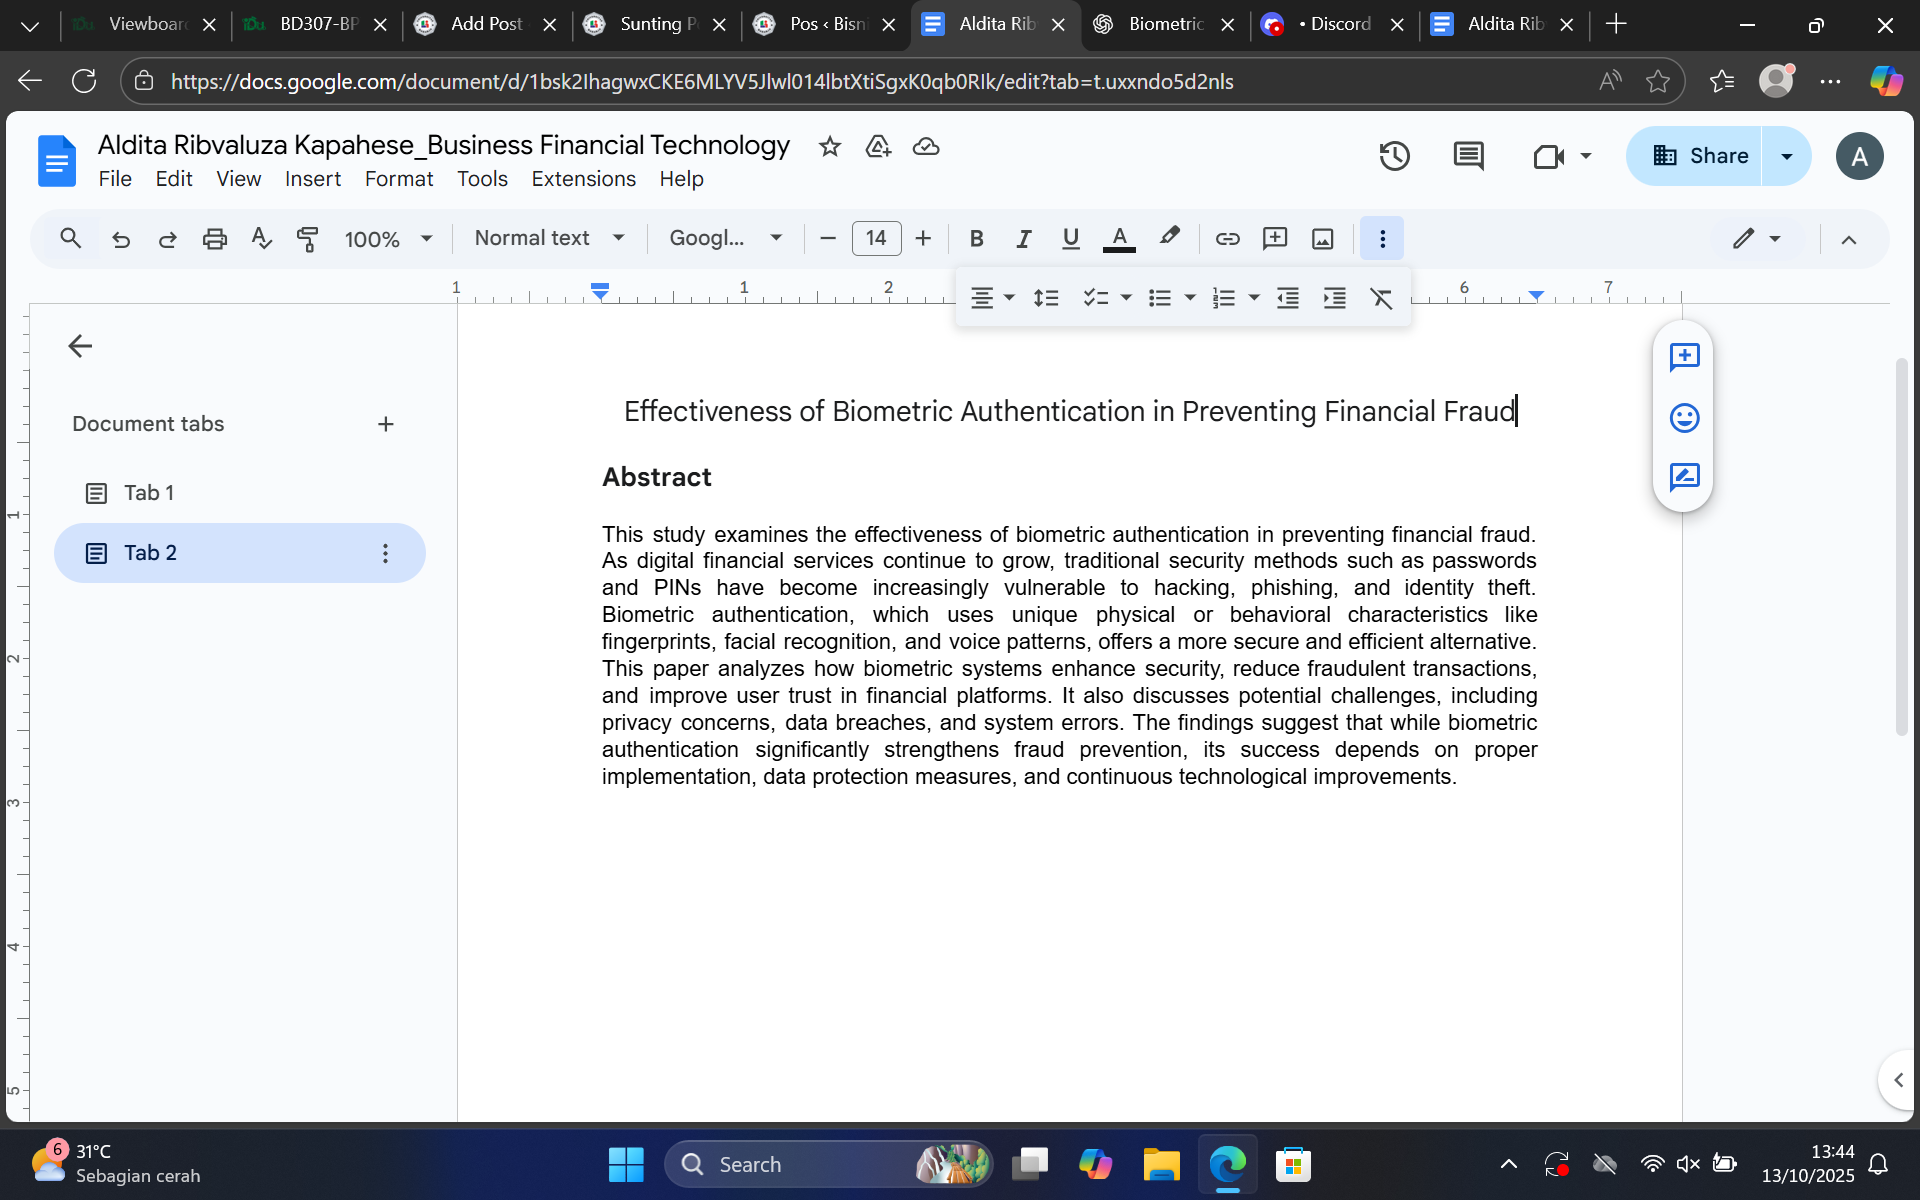Click the suggest edits side icon
The width and height of the screenshot is (1920, 1200).
click(1684, 477)
